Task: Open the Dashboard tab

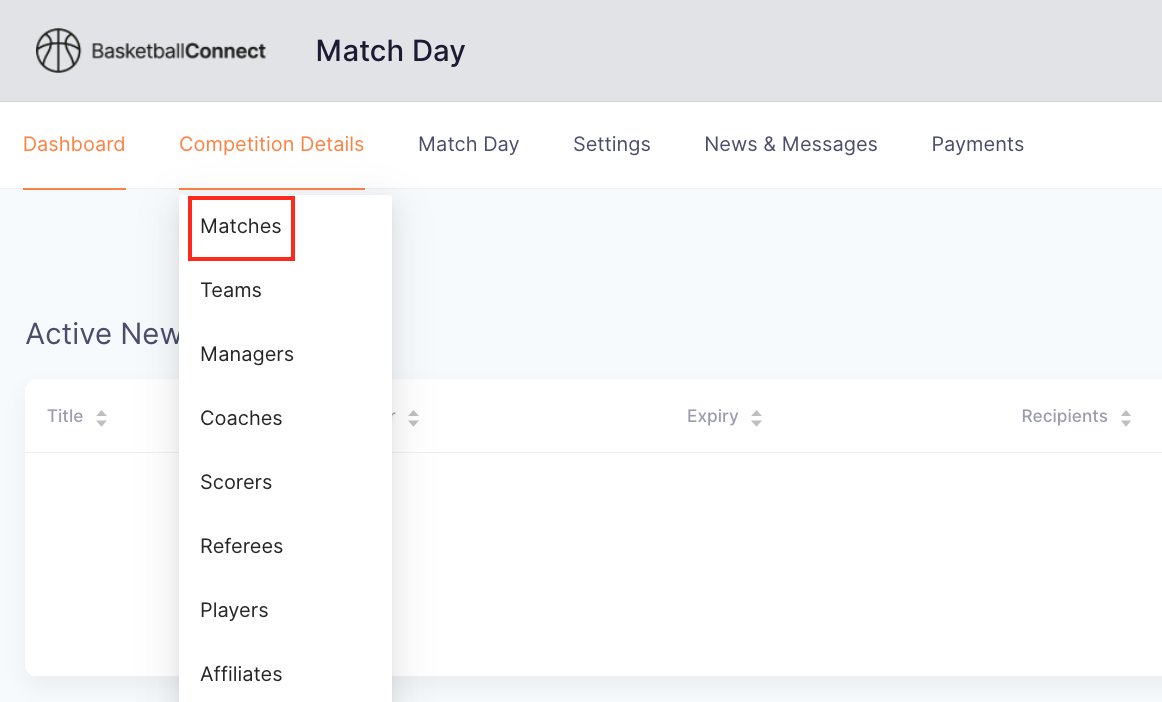Action: pyautogui.click(x=74, y=144)
